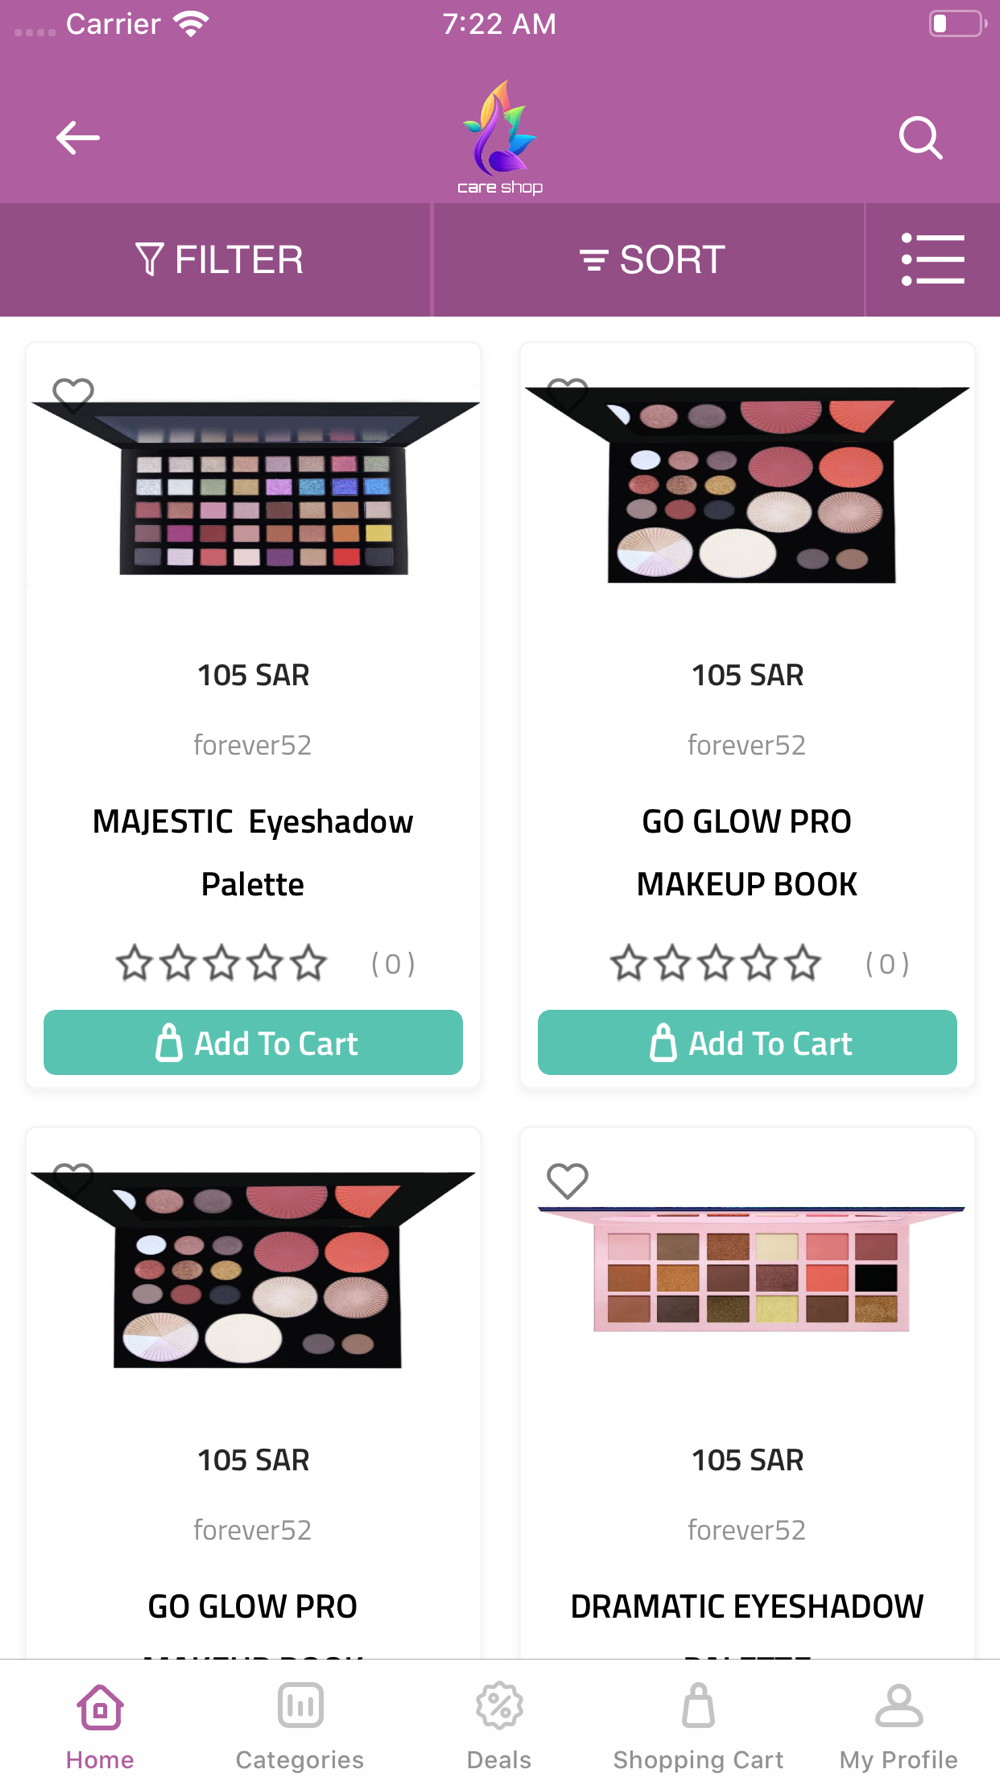Favorite the MAJESTIC Eyeshadow Palette heart
1000x1778 pixels.
pyautogui.click(x=73, y=396)
